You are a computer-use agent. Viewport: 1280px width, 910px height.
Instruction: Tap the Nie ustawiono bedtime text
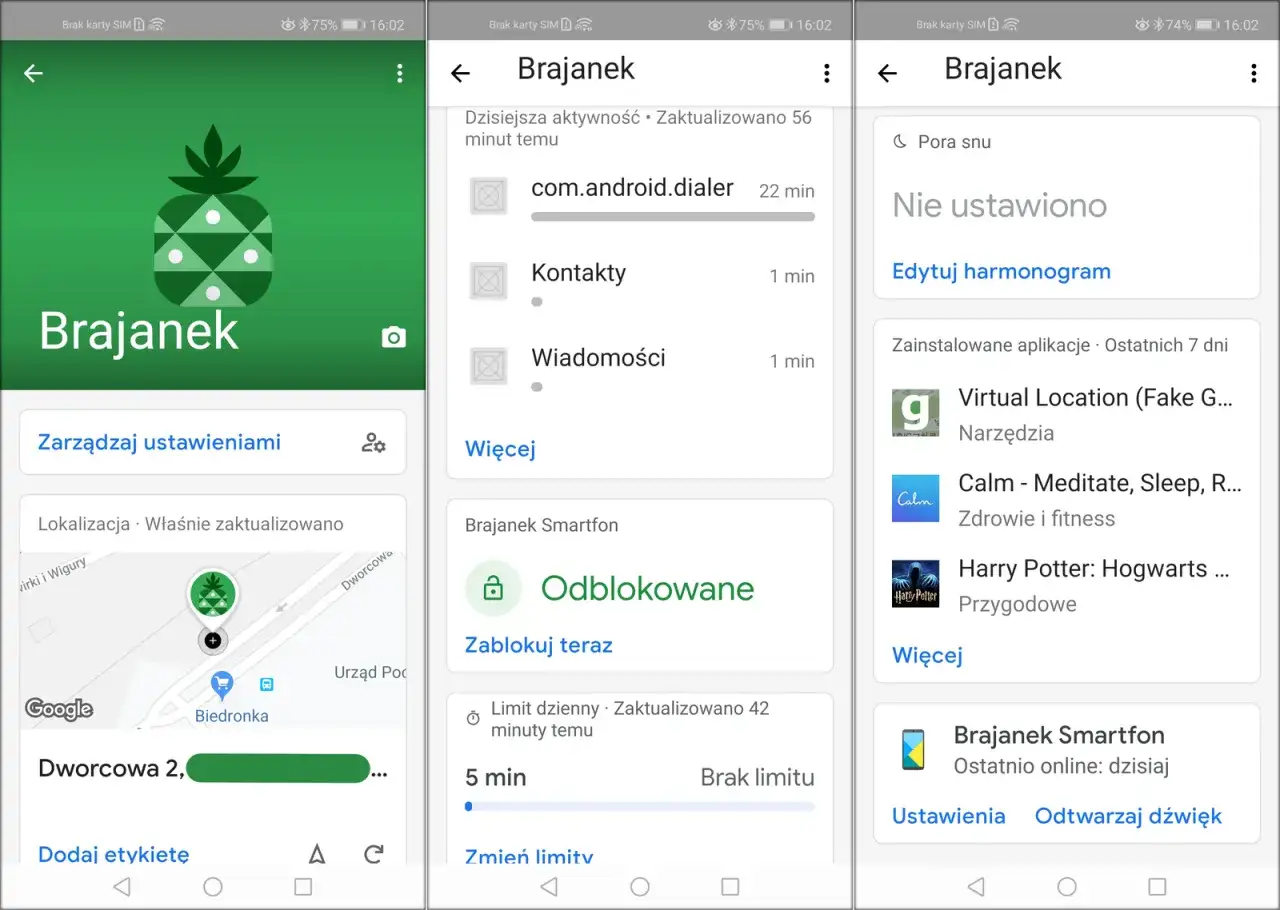point(1000,205)
